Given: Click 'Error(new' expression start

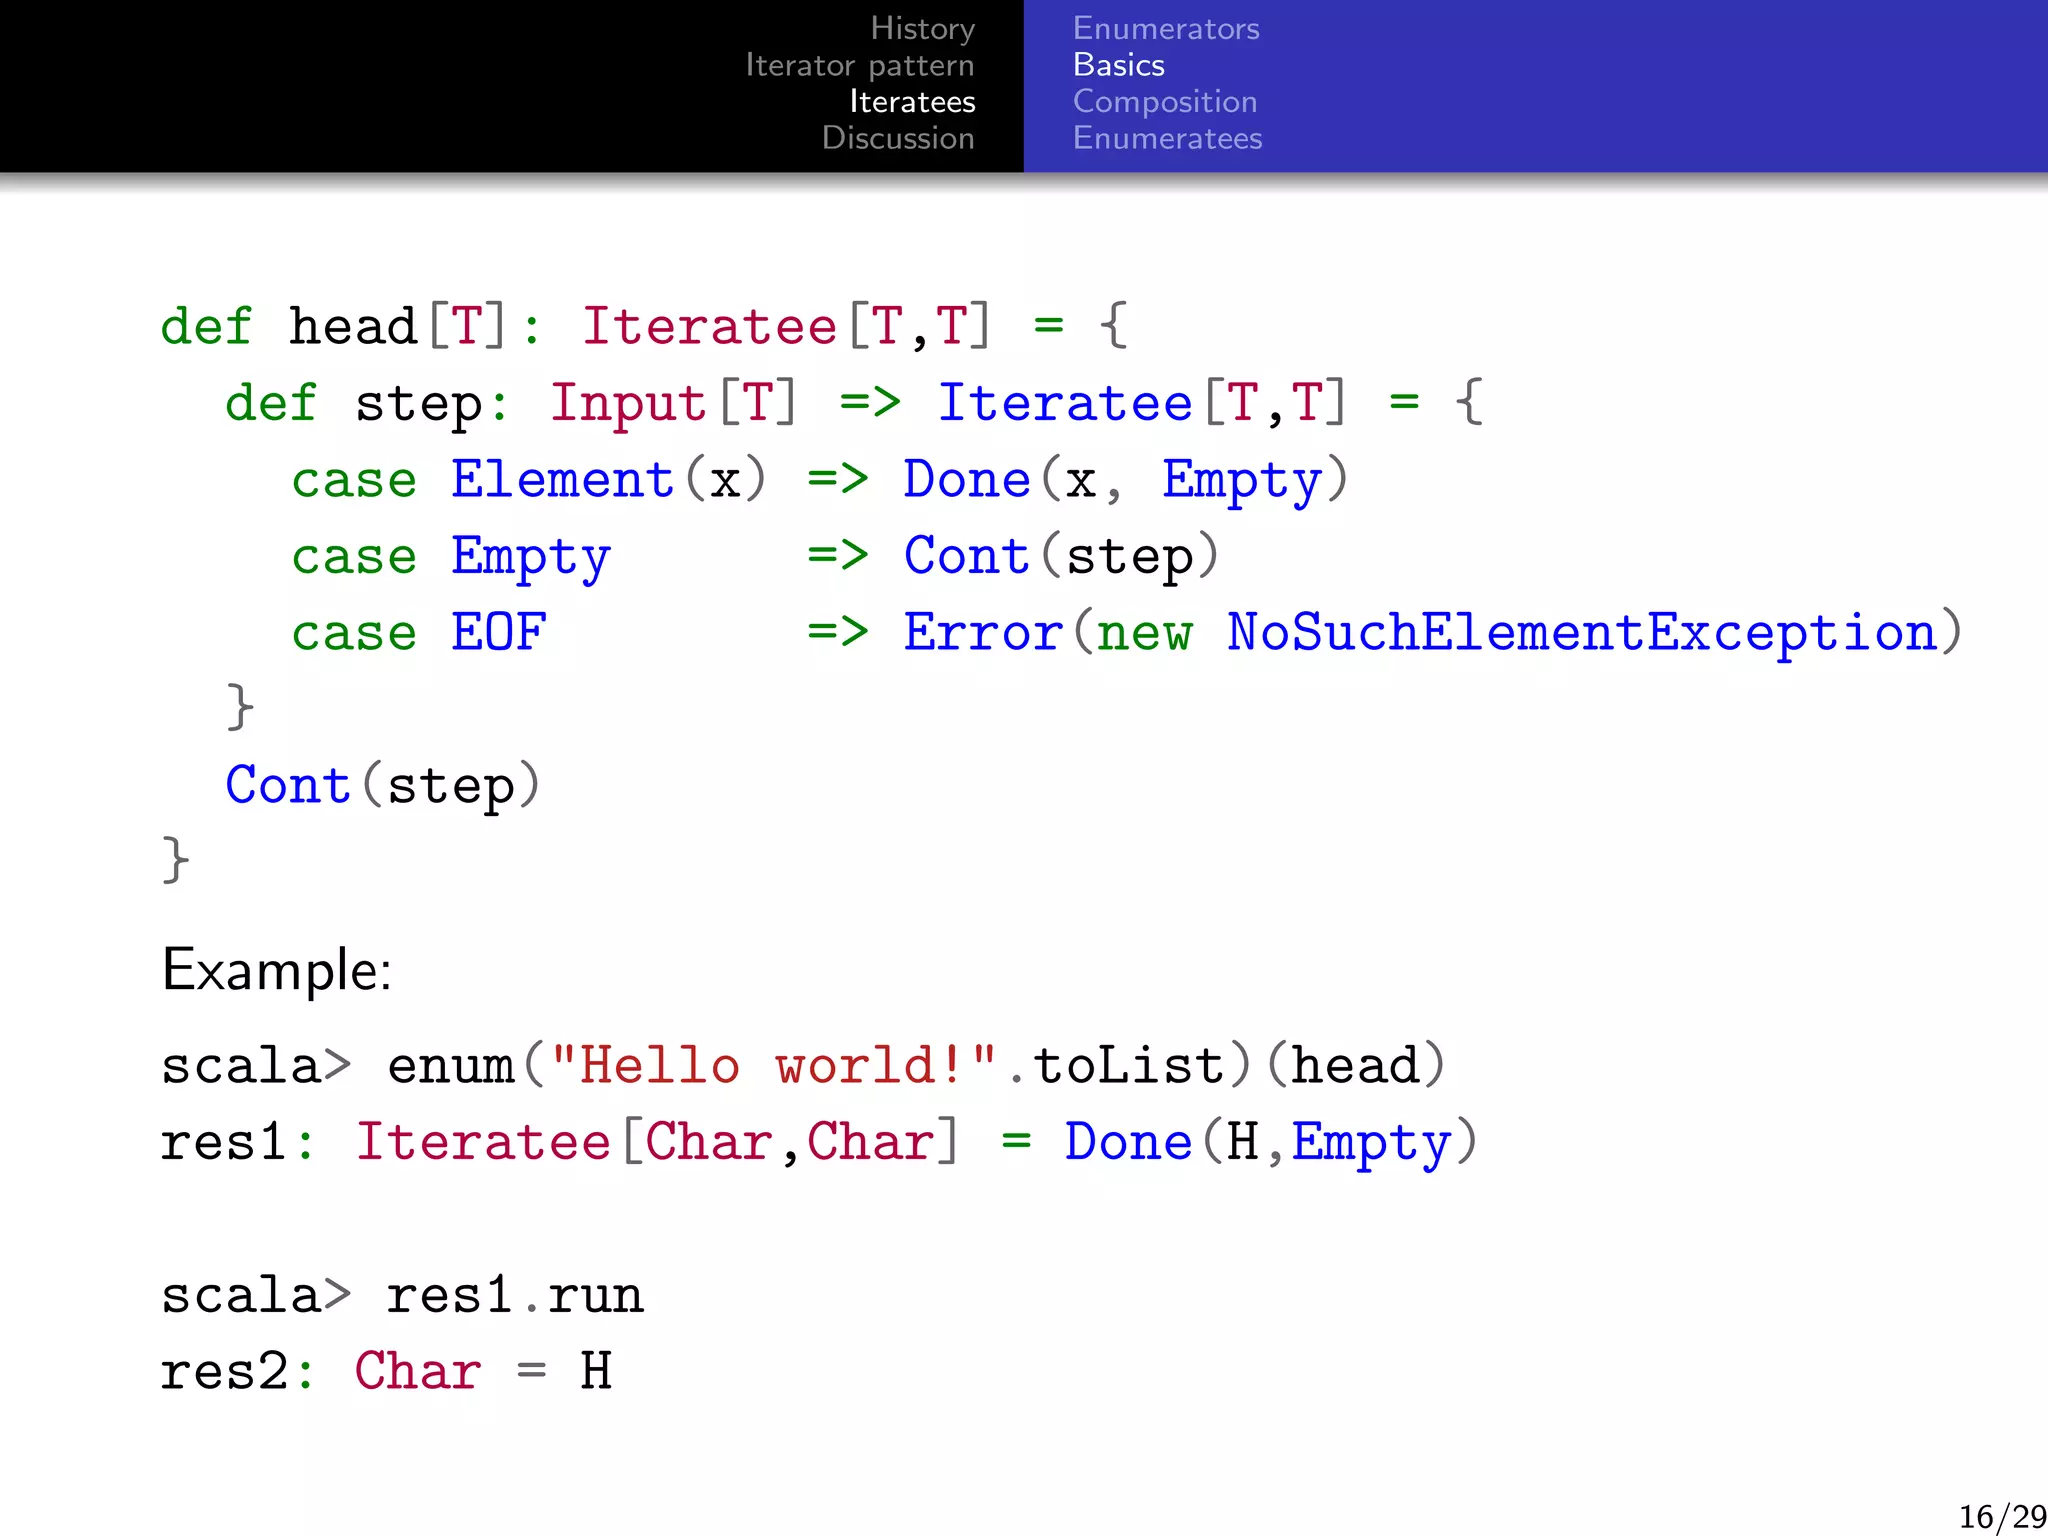Looking at the screenshot, I should [1048, 632].
